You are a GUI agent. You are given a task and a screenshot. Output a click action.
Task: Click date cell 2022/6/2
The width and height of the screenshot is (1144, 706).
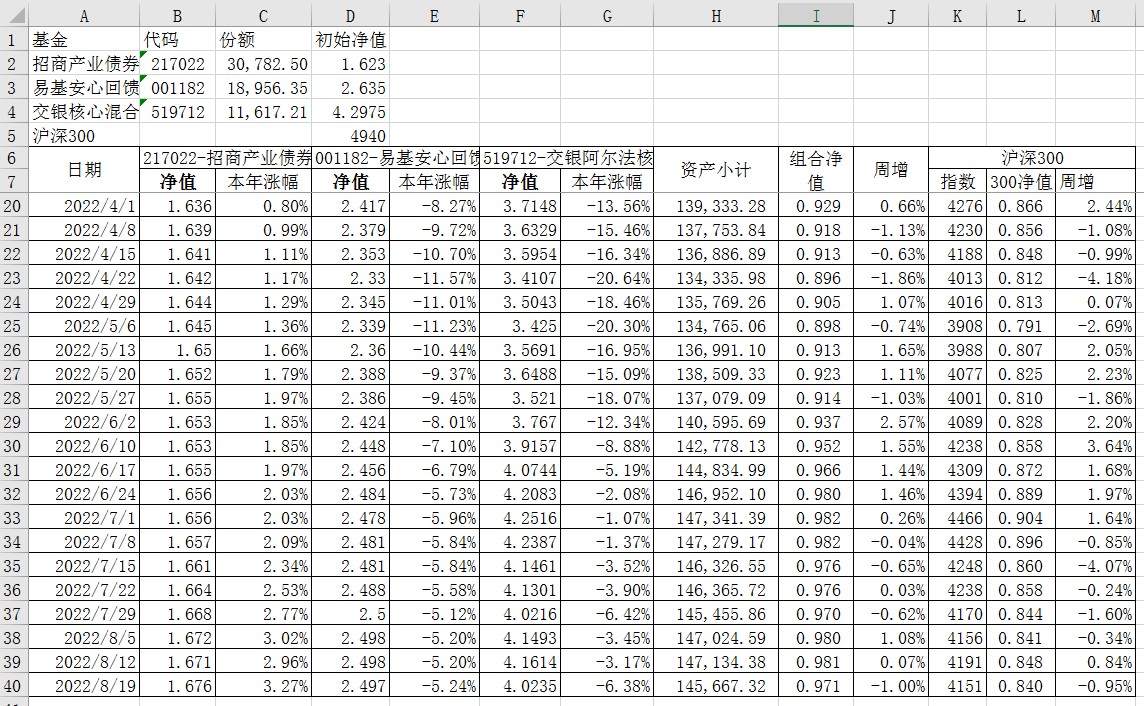pos(84,422)
